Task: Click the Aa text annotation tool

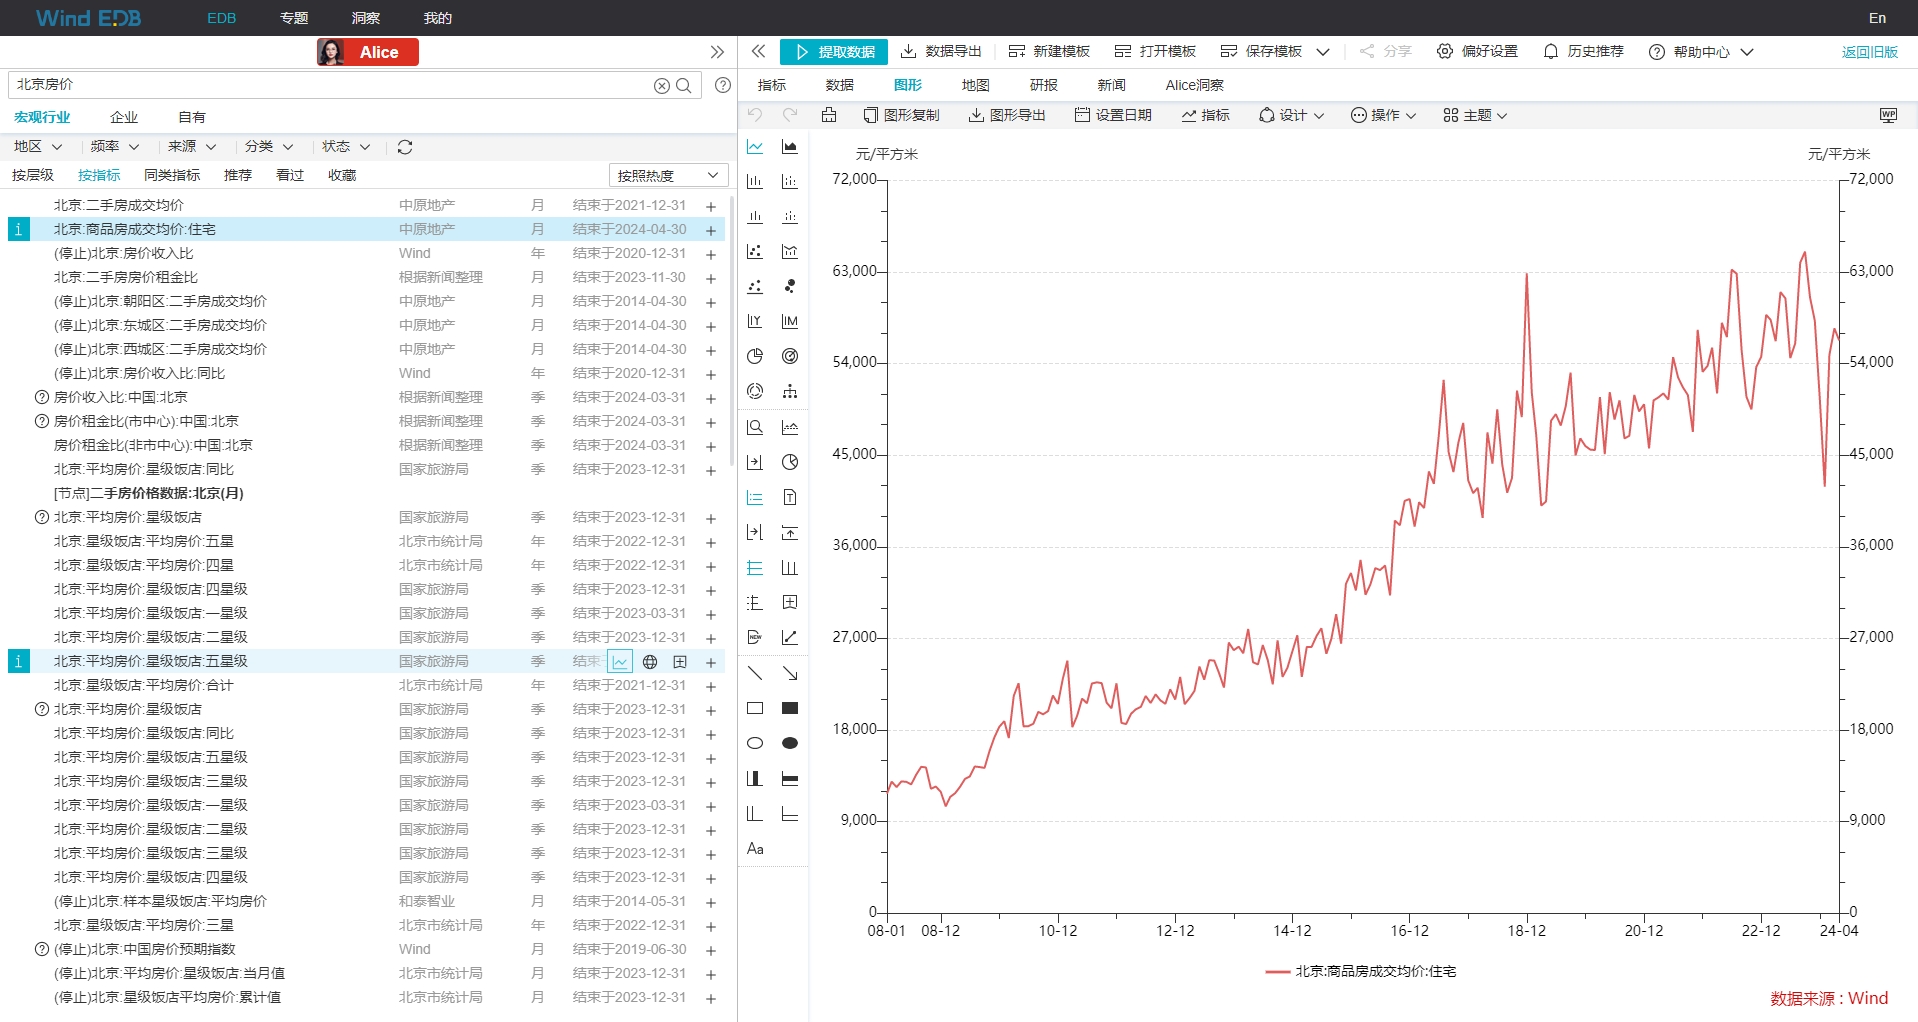Action: coord(755,849)
